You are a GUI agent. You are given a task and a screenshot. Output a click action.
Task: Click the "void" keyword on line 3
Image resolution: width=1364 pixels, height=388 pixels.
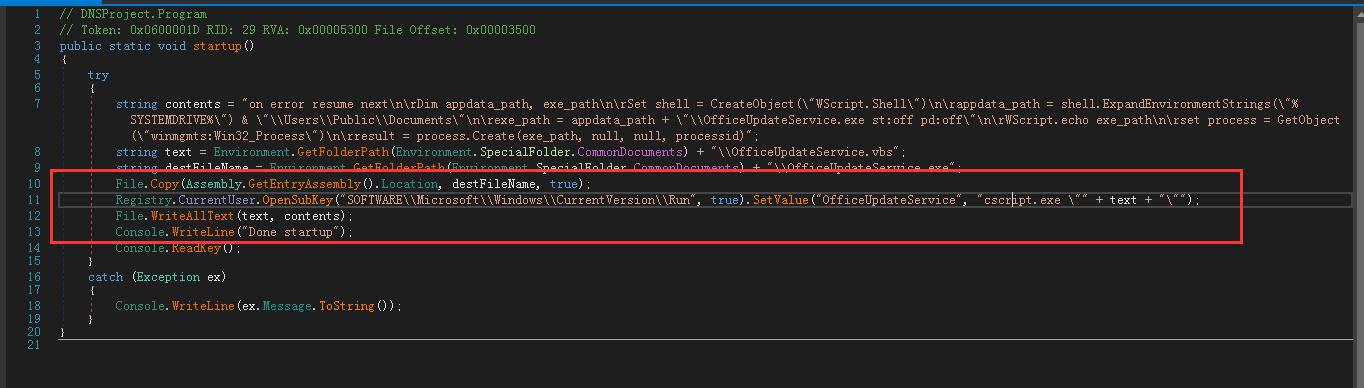click(x=172, y=45)
